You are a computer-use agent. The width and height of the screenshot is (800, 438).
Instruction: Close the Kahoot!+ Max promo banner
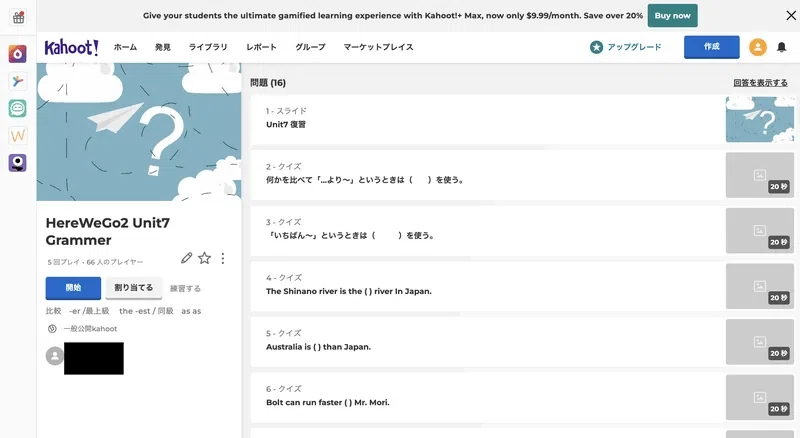click(791, 15)
